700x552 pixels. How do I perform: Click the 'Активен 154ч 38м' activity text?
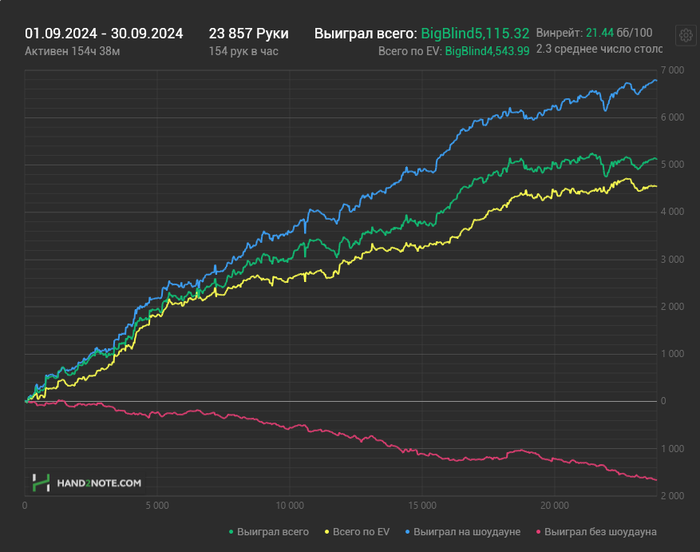point(72,51)
